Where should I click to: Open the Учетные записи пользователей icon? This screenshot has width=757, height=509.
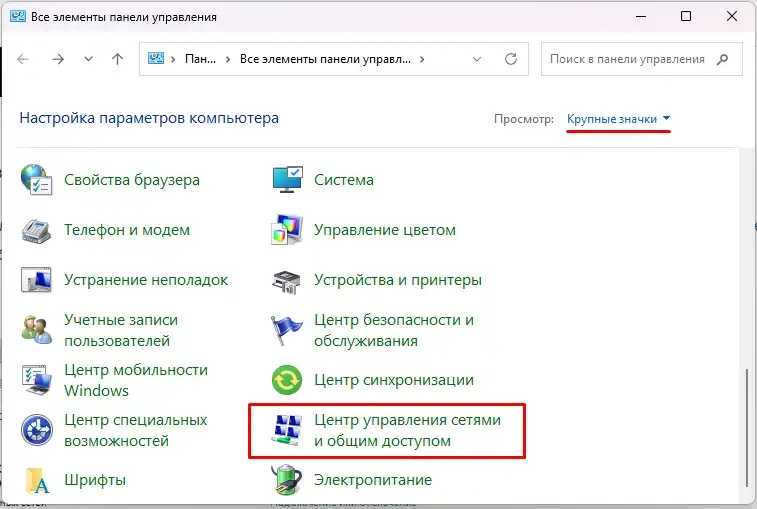36,330
